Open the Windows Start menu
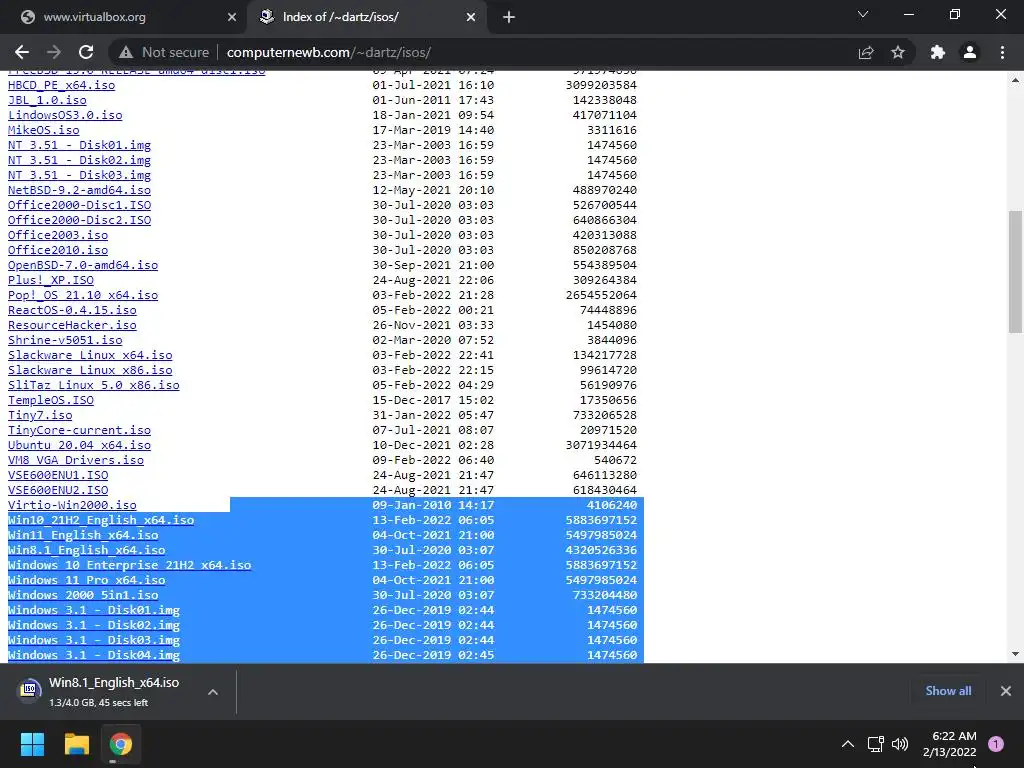Image resolution: width=1024 pixels, height=768 pixels. [32, 744]
